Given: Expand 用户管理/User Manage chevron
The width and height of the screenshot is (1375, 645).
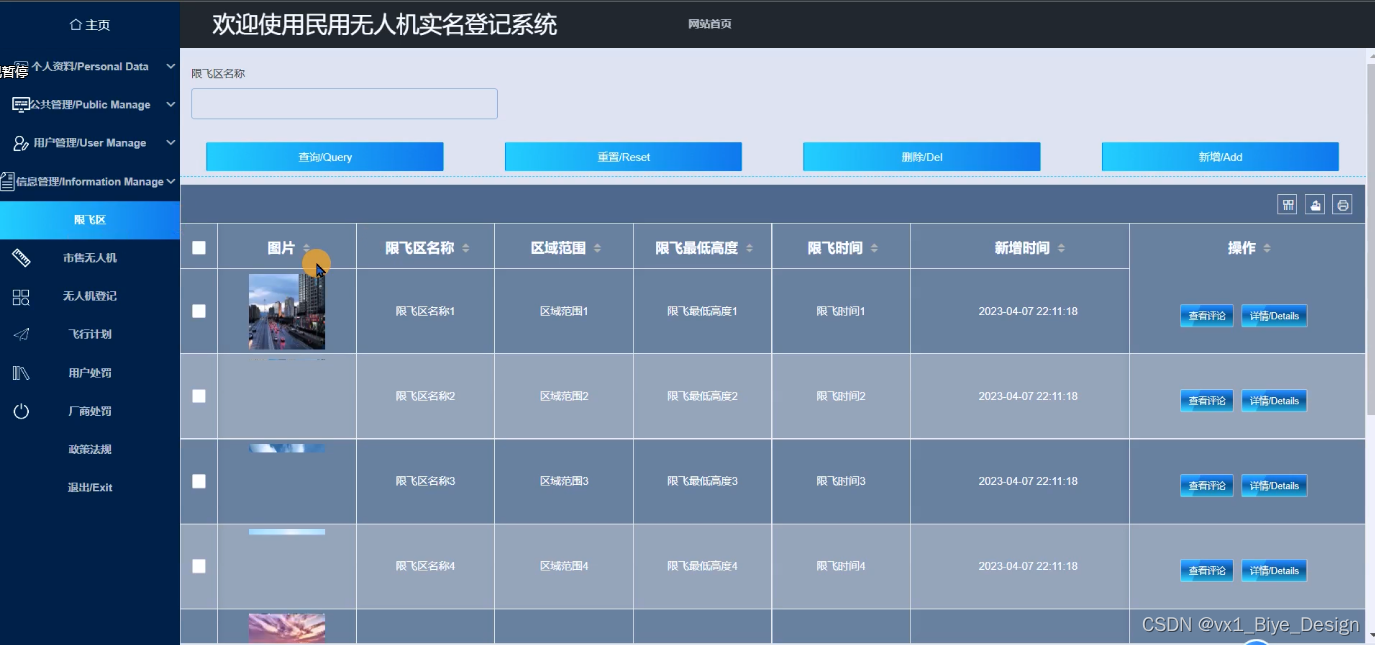Looking at the screenshot, I should pos(171,143).
